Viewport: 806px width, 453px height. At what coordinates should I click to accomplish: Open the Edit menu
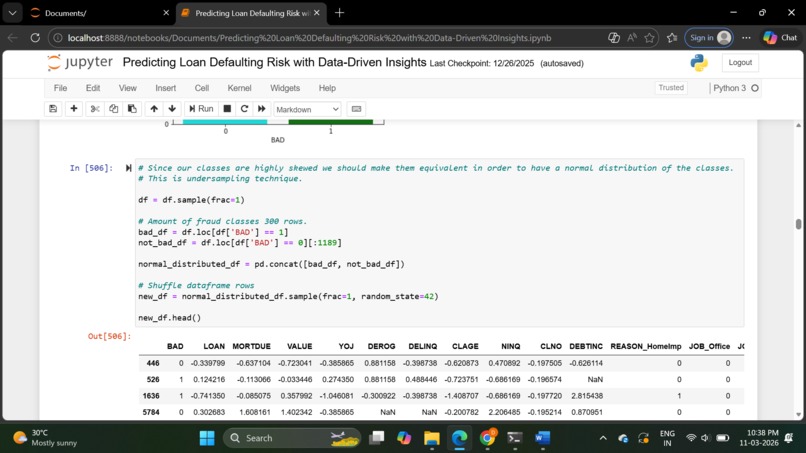tap(93, 88)
